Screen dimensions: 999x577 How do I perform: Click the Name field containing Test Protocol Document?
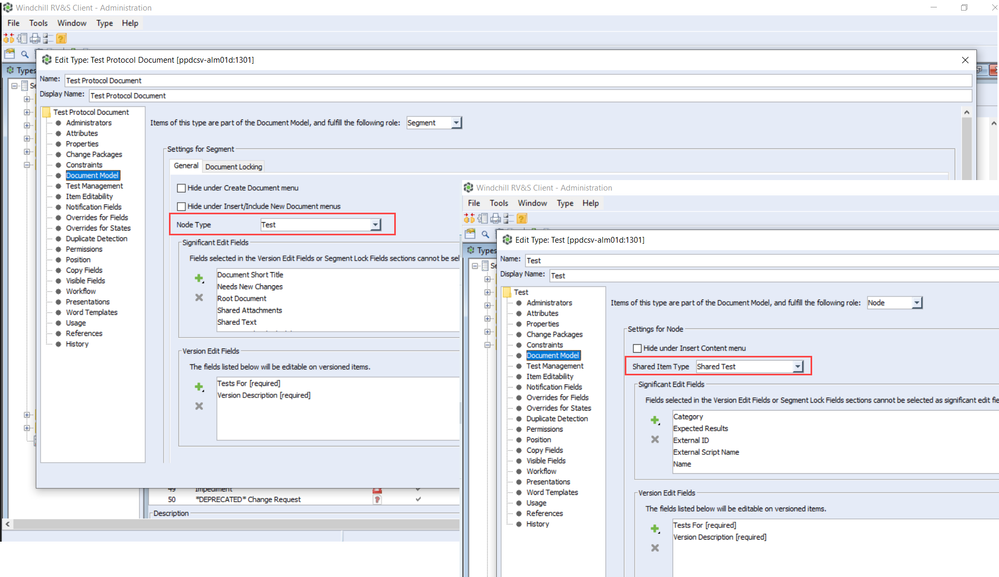pyautogui.click(x=518, y=81)
